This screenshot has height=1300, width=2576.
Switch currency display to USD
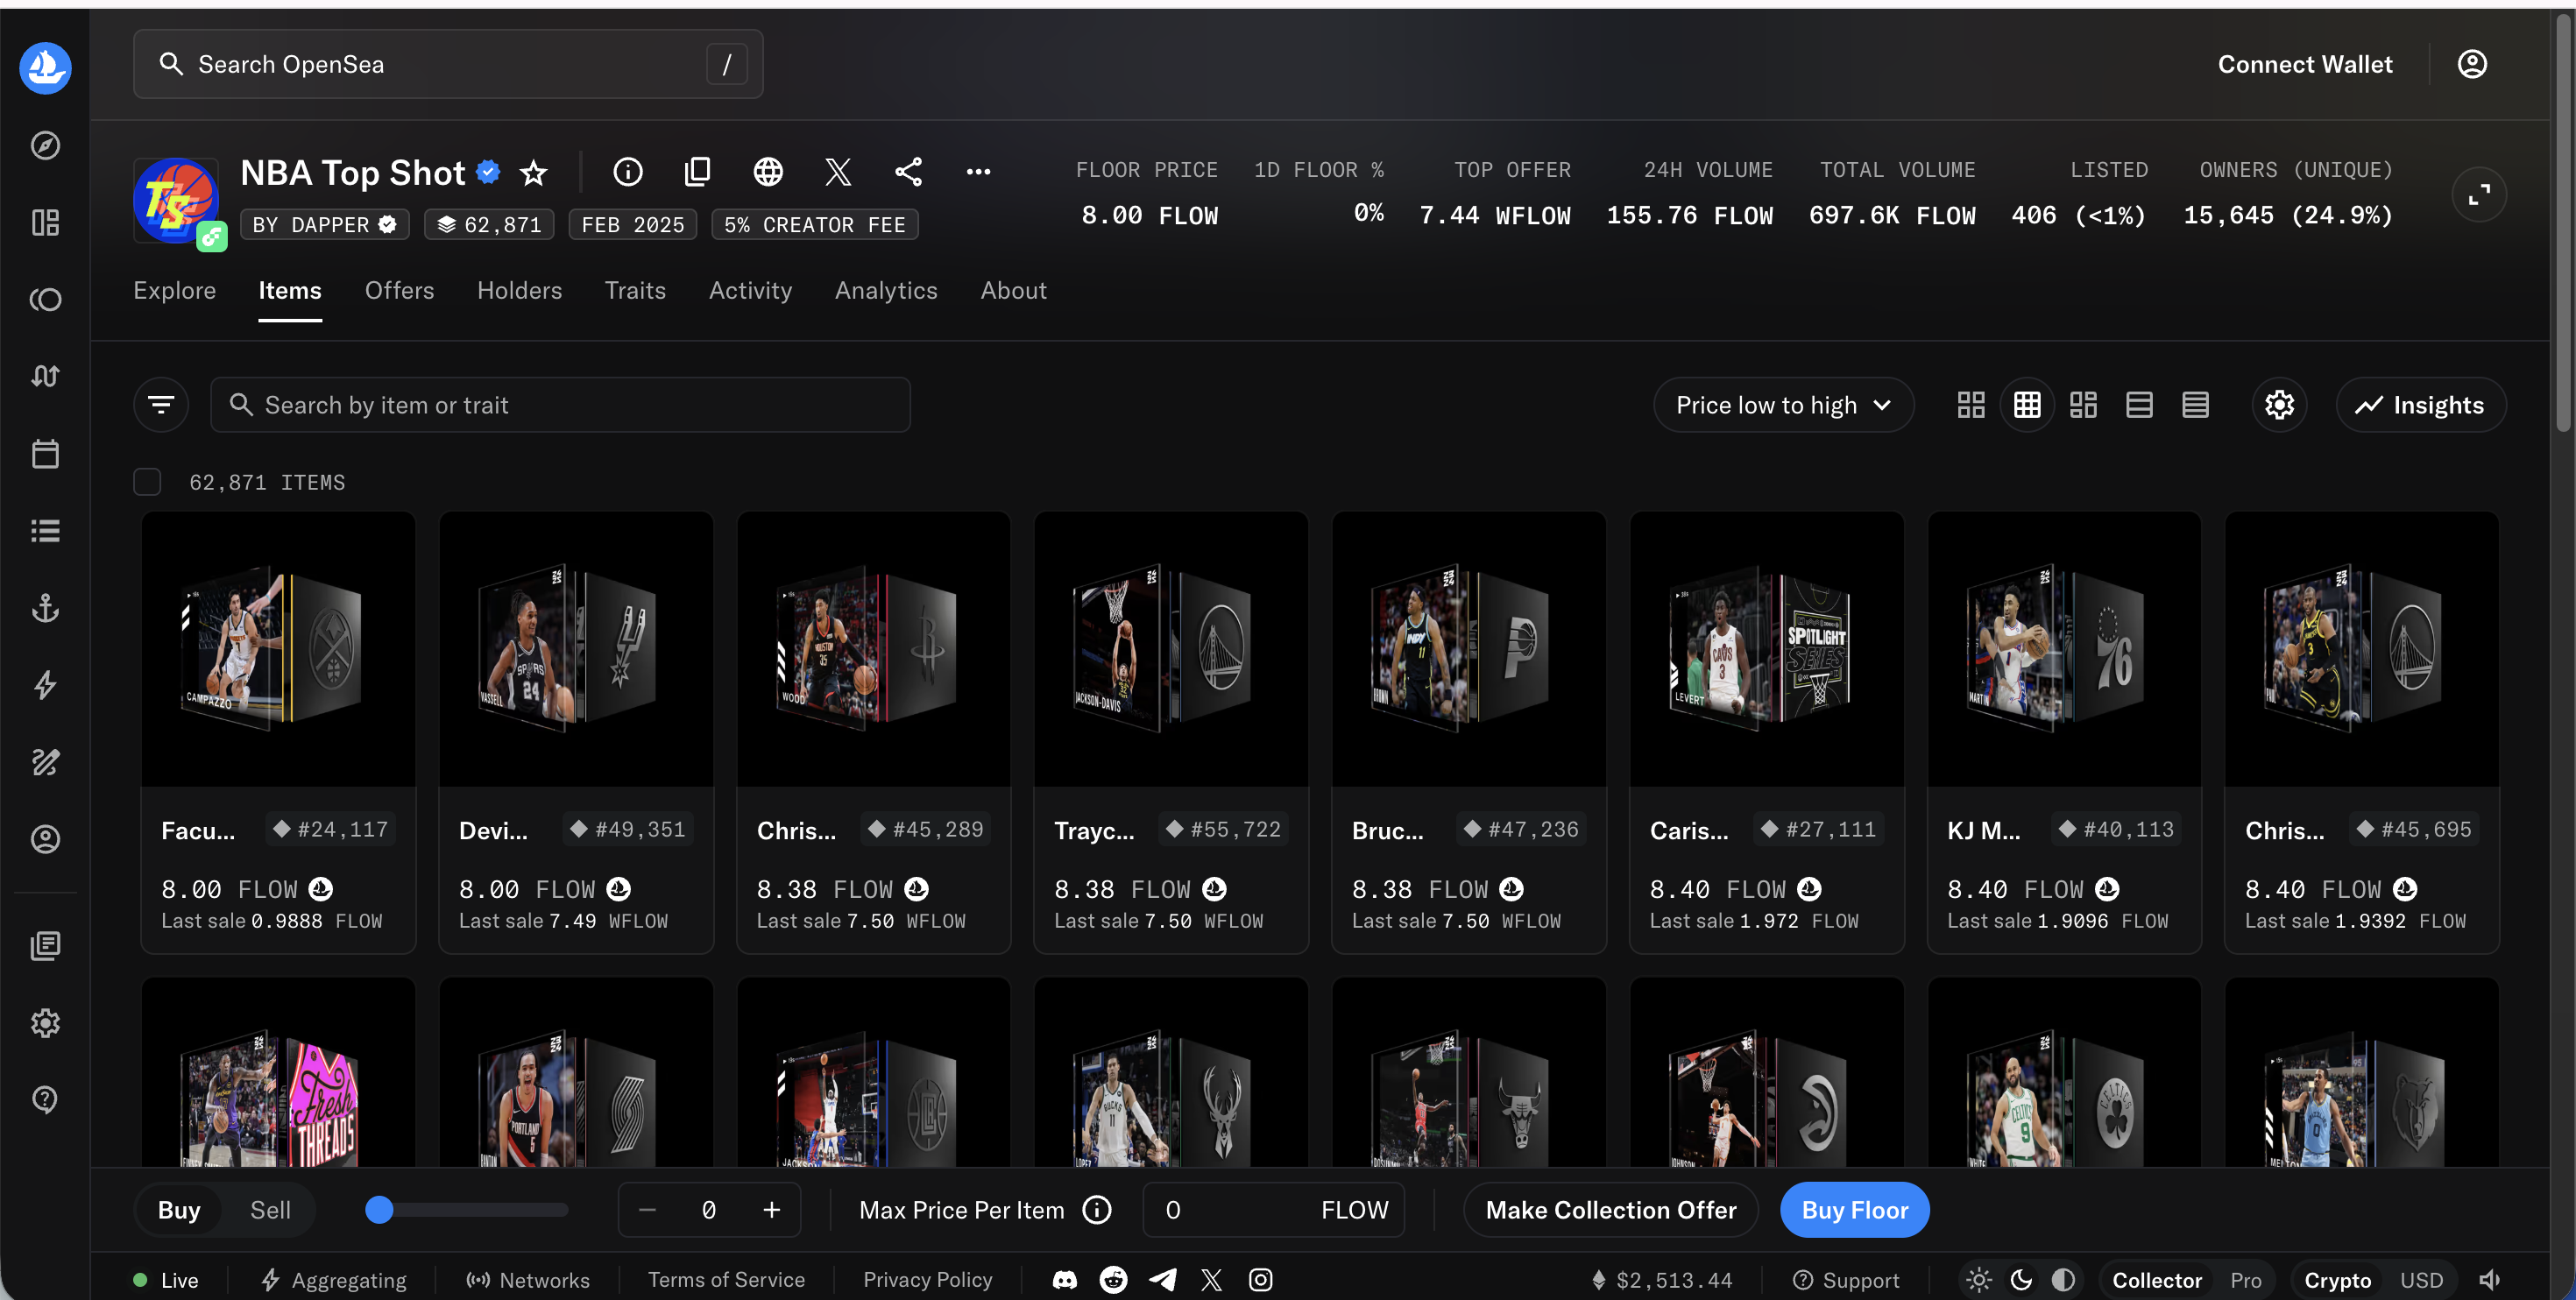2421,1280
